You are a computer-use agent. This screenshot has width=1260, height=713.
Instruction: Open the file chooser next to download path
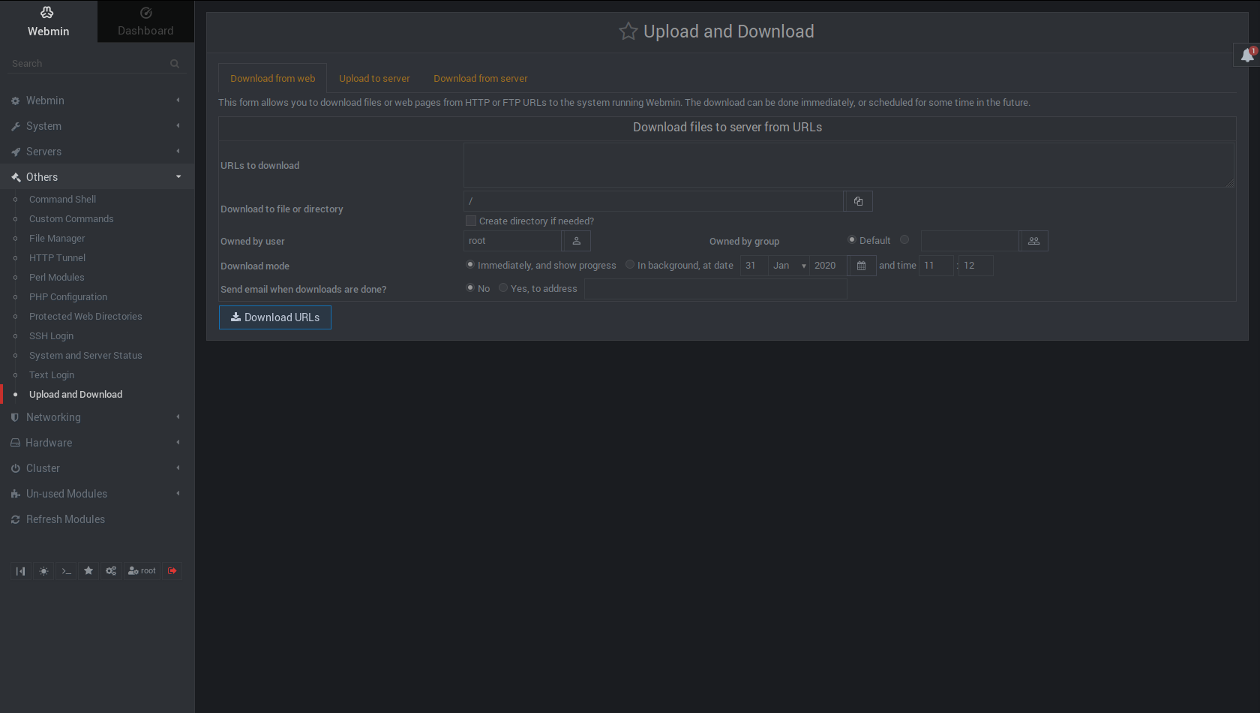coord(858,201)
